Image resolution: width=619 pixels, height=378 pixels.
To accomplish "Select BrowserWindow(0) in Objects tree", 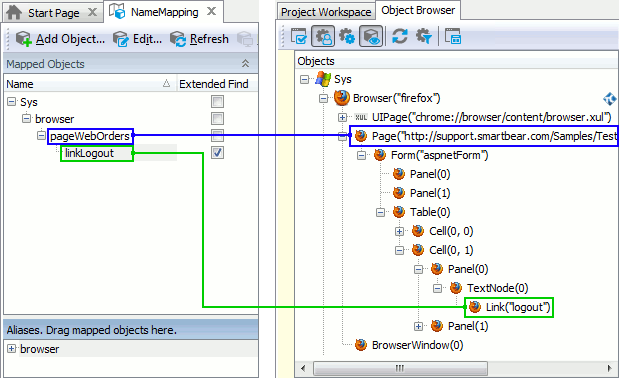I will [418, 345].
